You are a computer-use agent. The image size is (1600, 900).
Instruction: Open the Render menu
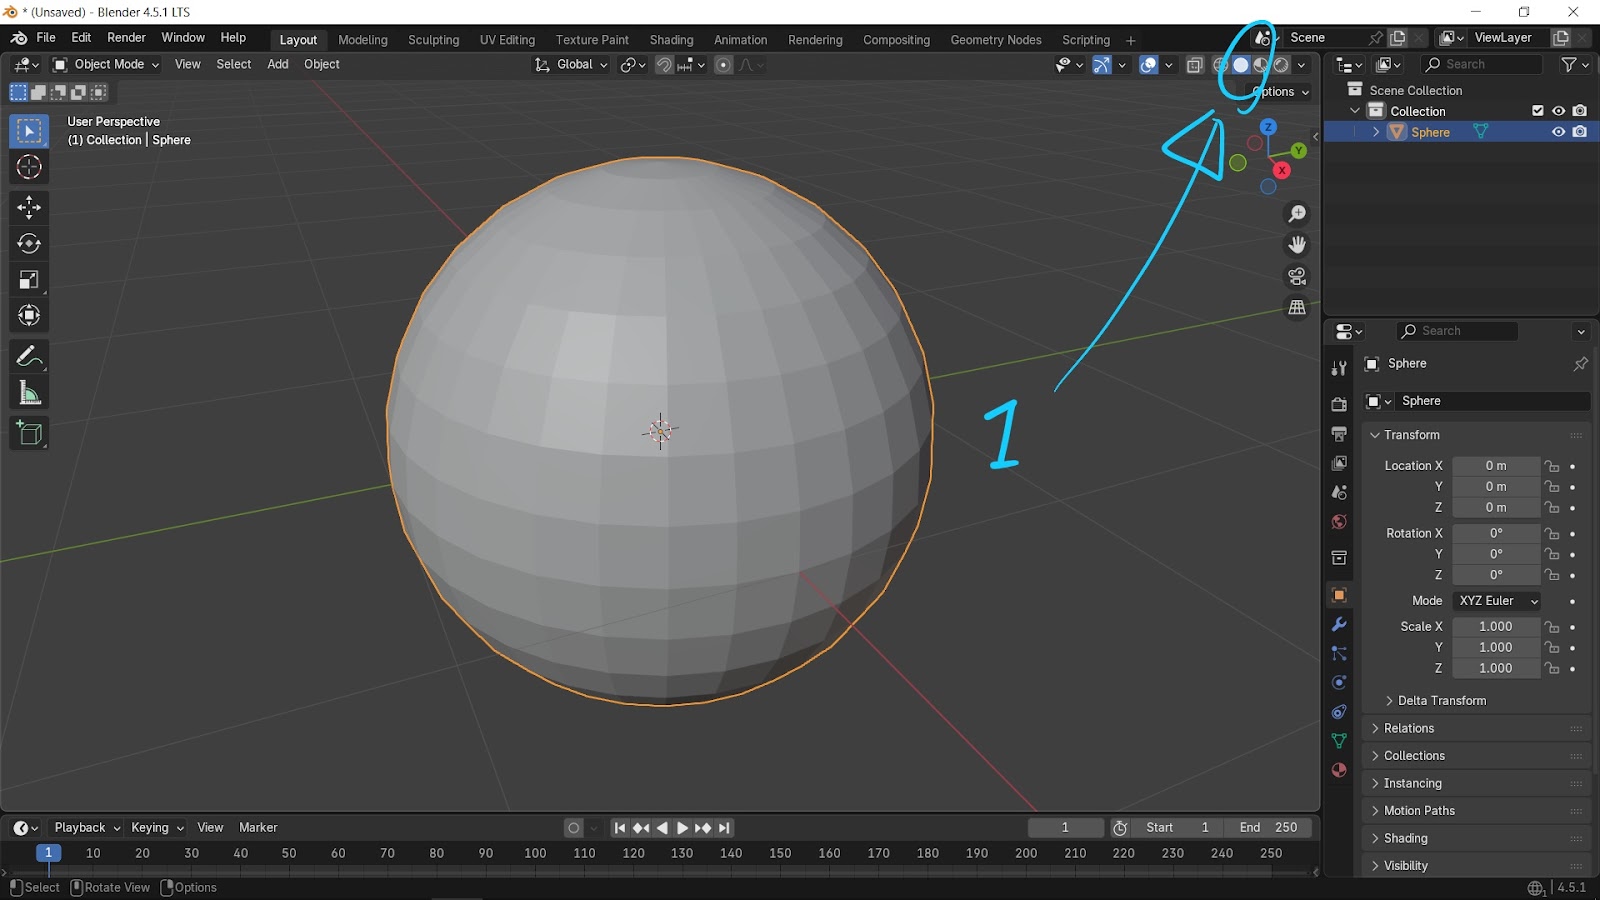[126, 38]
